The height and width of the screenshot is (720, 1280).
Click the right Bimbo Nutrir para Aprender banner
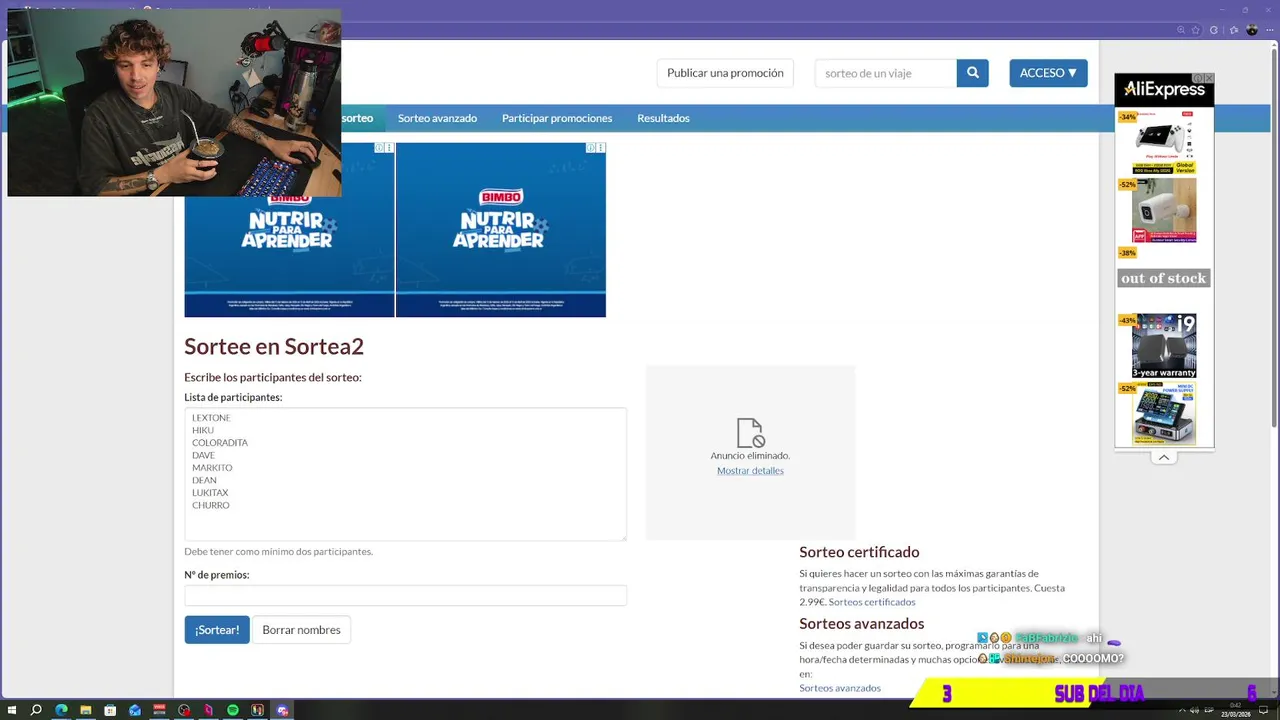(x=501, y=230)
